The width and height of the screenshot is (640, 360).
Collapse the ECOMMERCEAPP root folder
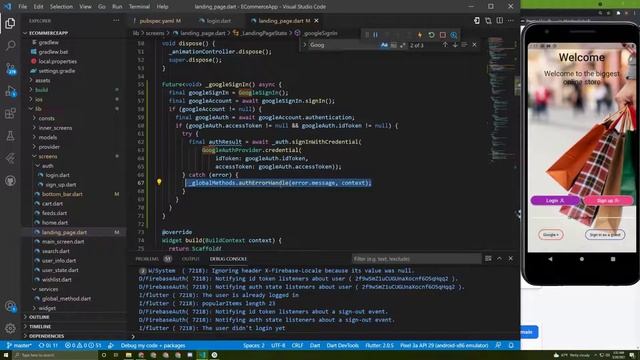48,33
